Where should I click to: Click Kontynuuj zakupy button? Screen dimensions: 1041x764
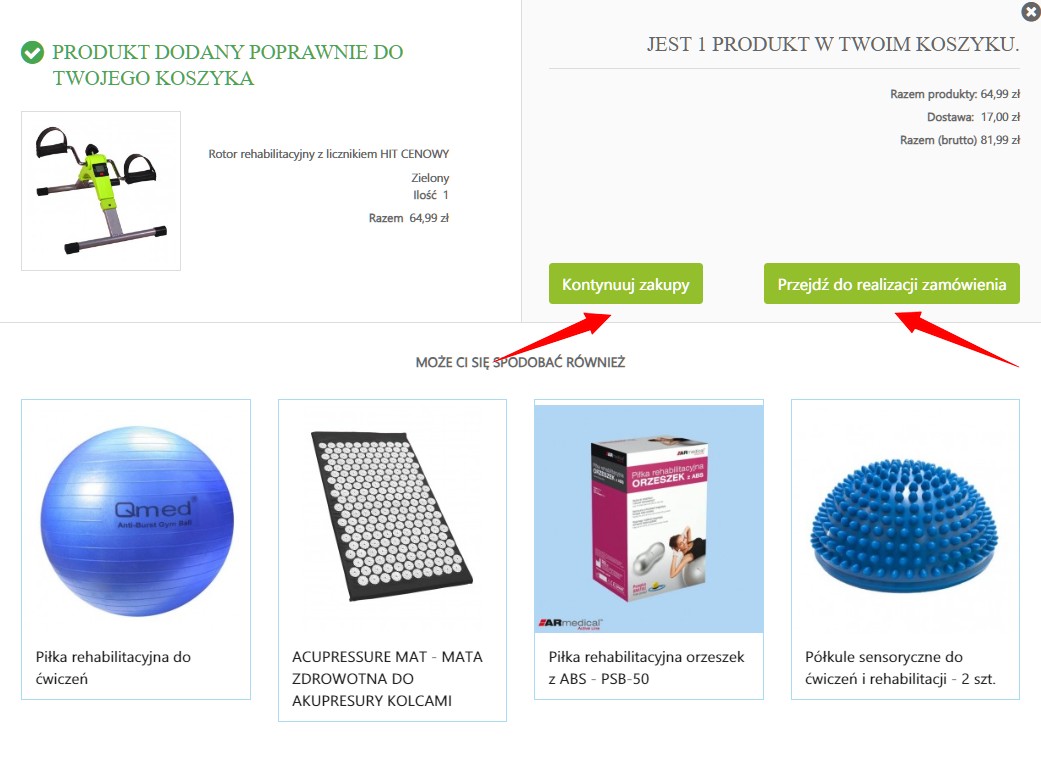625,284
